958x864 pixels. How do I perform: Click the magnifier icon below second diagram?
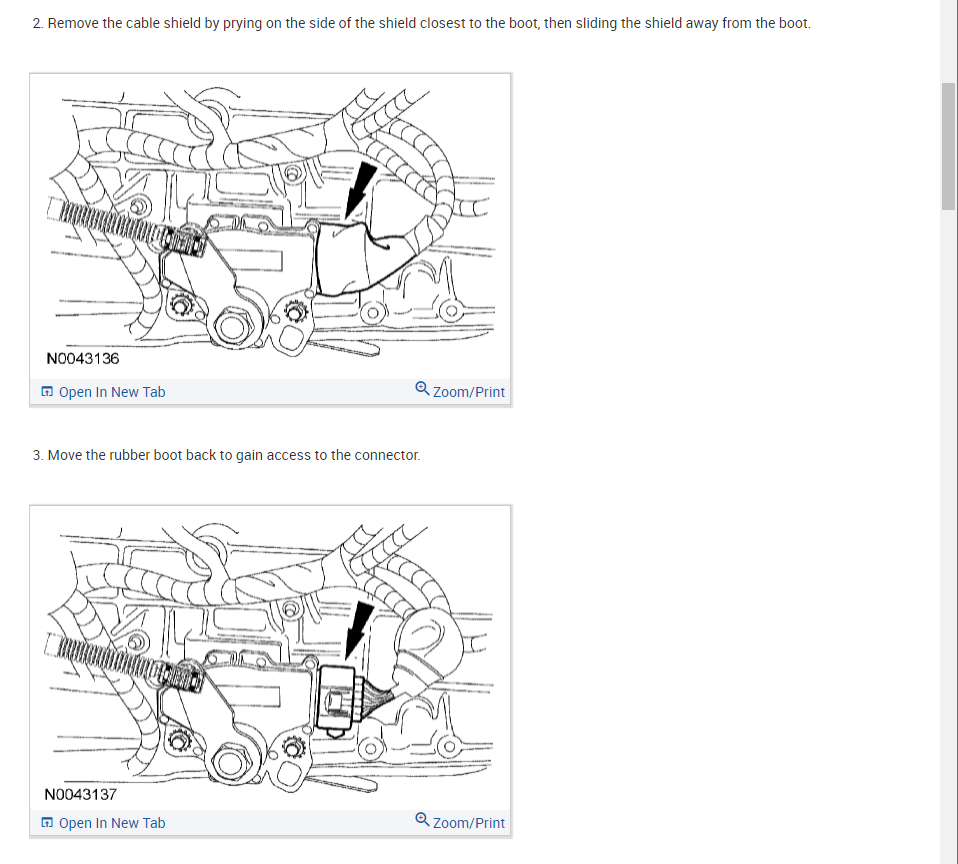point(422,819)
